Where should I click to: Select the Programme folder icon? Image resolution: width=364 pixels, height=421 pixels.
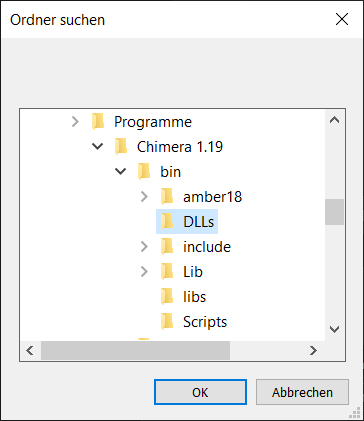98,122
